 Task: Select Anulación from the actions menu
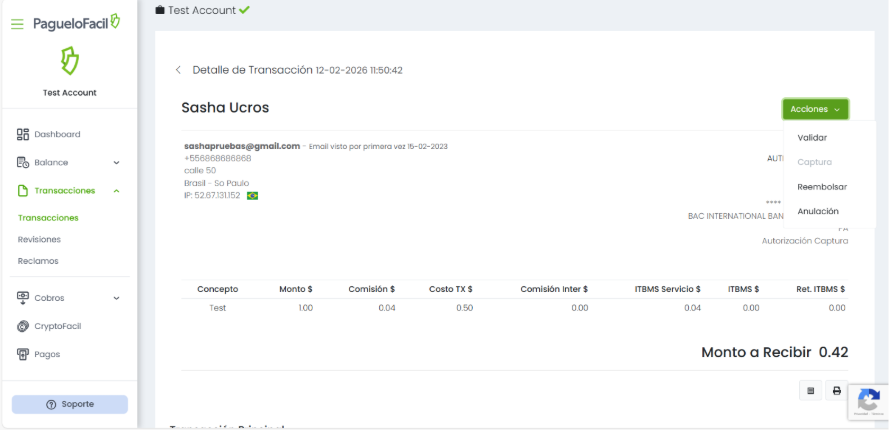tap(818, 211)
